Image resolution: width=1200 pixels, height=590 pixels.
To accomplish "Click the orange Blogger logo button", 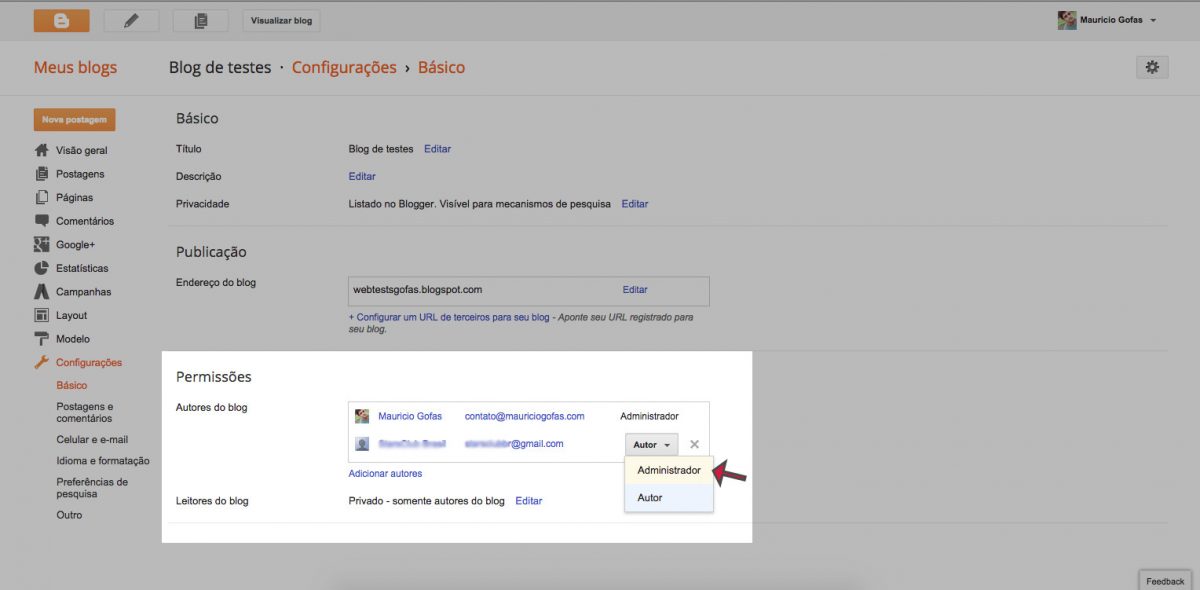I will [61, 20].
